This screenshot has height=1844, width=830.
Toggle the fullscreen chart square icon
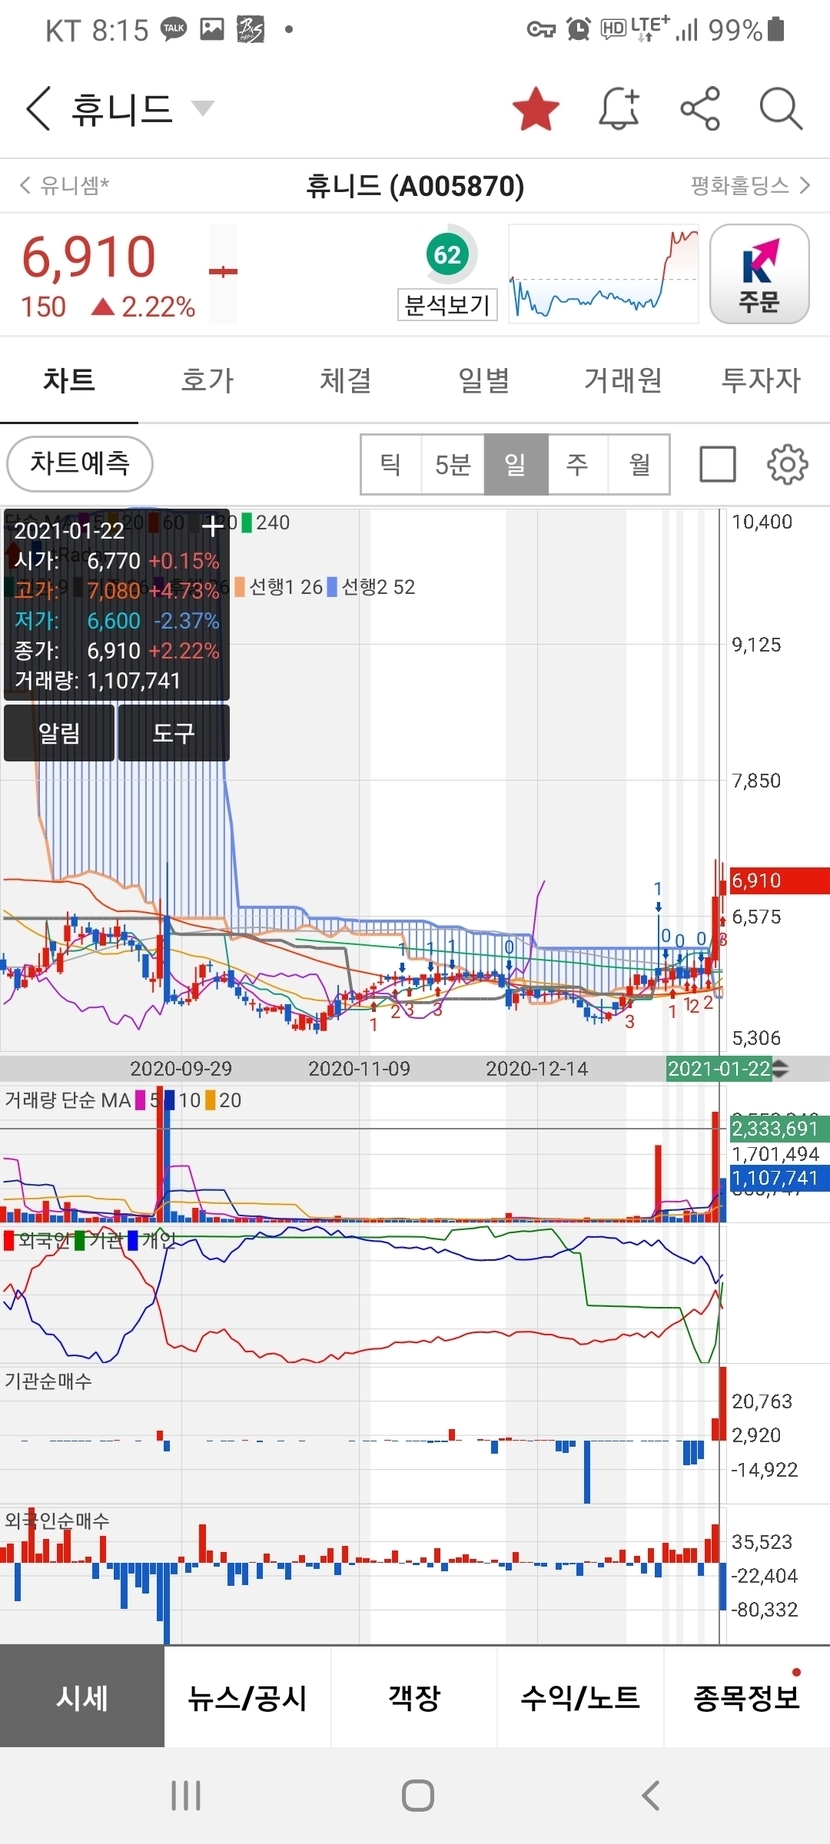point(717,464)
